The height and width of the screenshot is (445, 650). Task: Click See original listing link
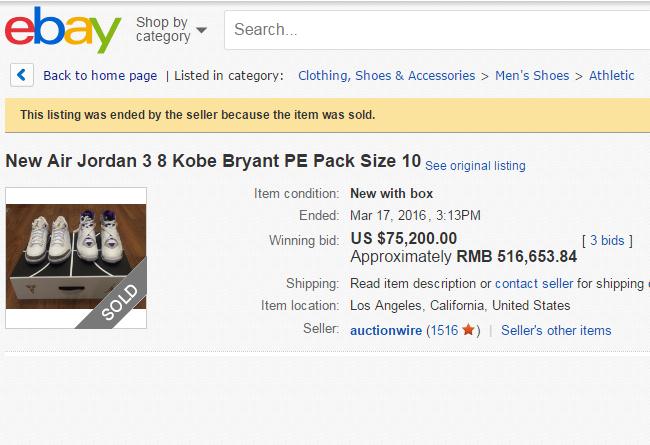[x=475, y=166]
